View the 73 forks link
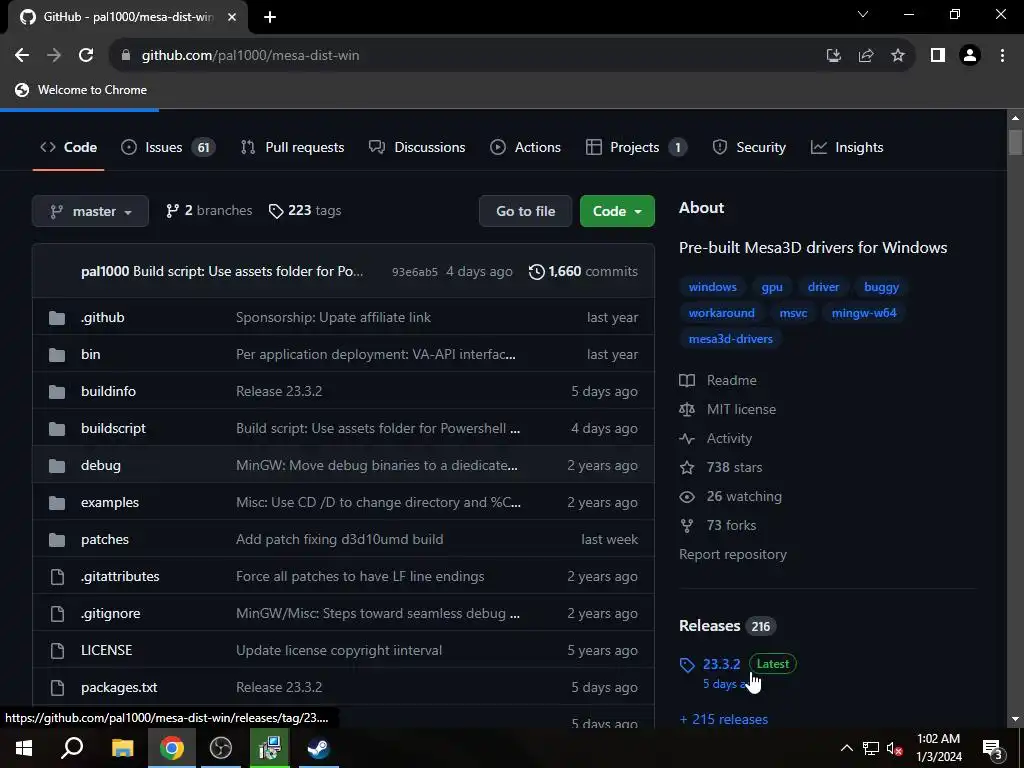This screenshot has height=768, width=1024. click(718, 525)
